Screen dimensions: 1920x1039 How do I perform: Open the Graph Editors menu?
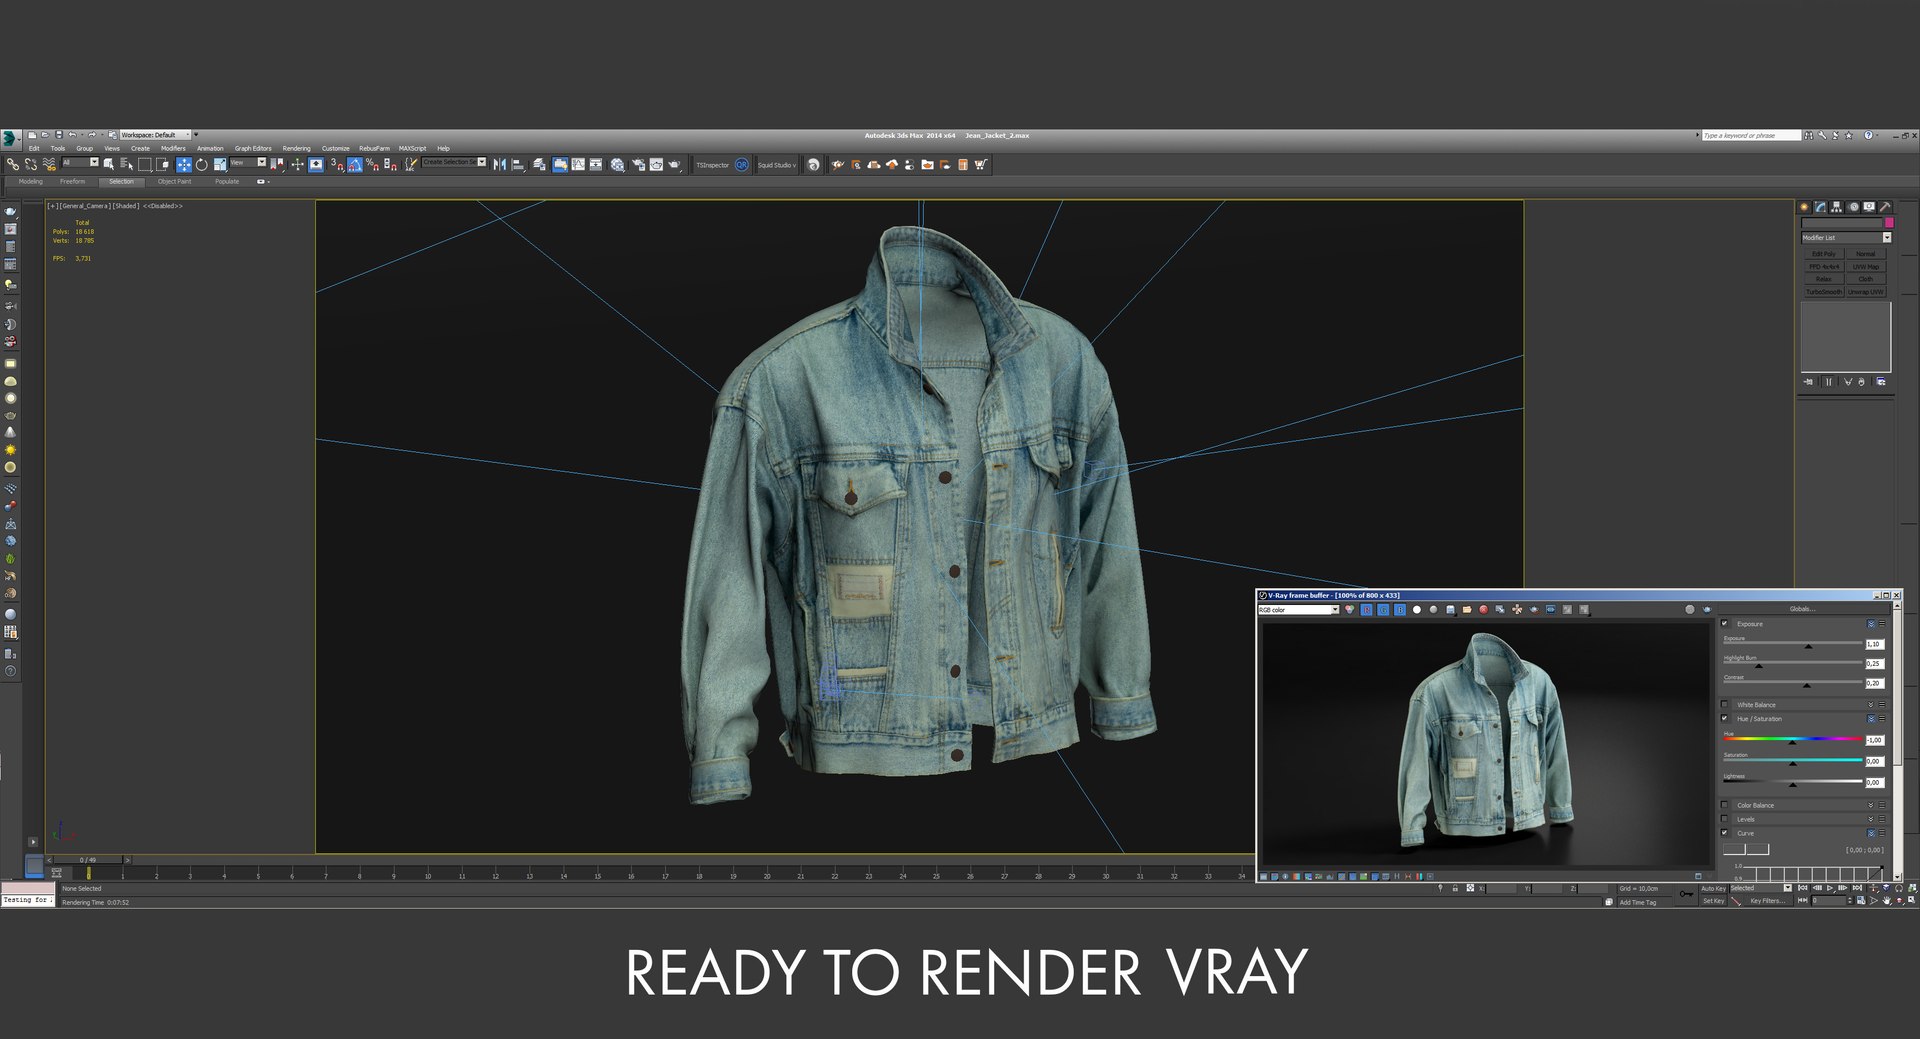click(x=253, y=148)
